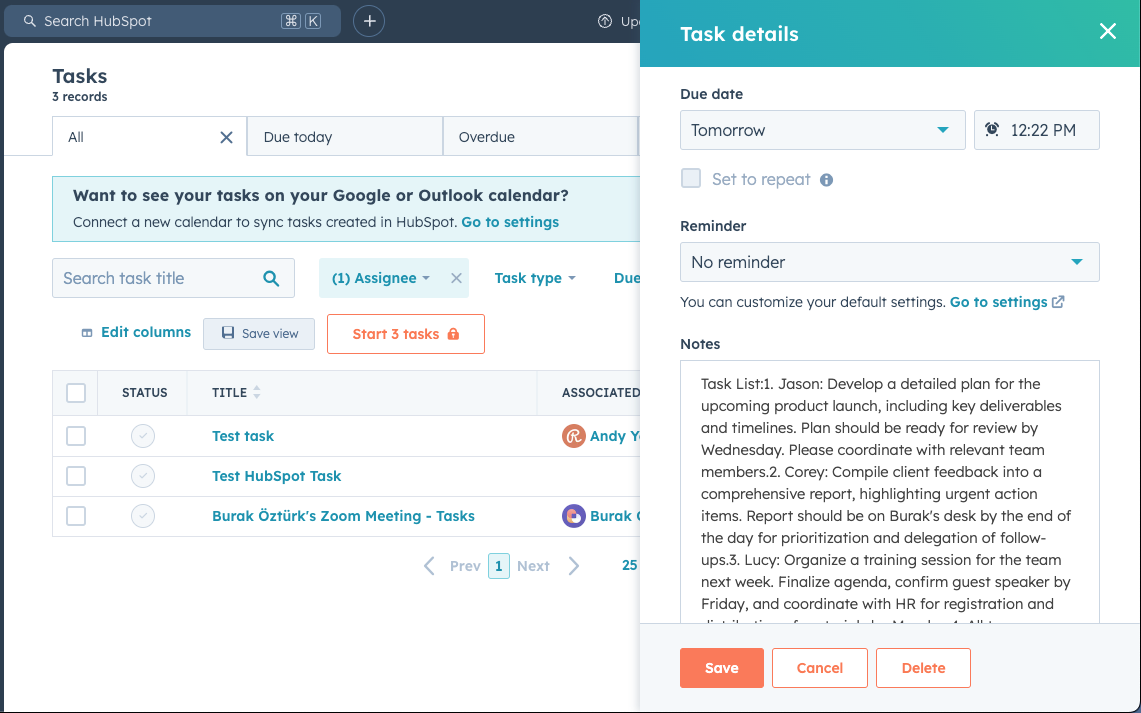Image resolution: width=1141 pixels, height=713 pixels.
Task: Mark Test task as complete
Action: click(143, 436)
